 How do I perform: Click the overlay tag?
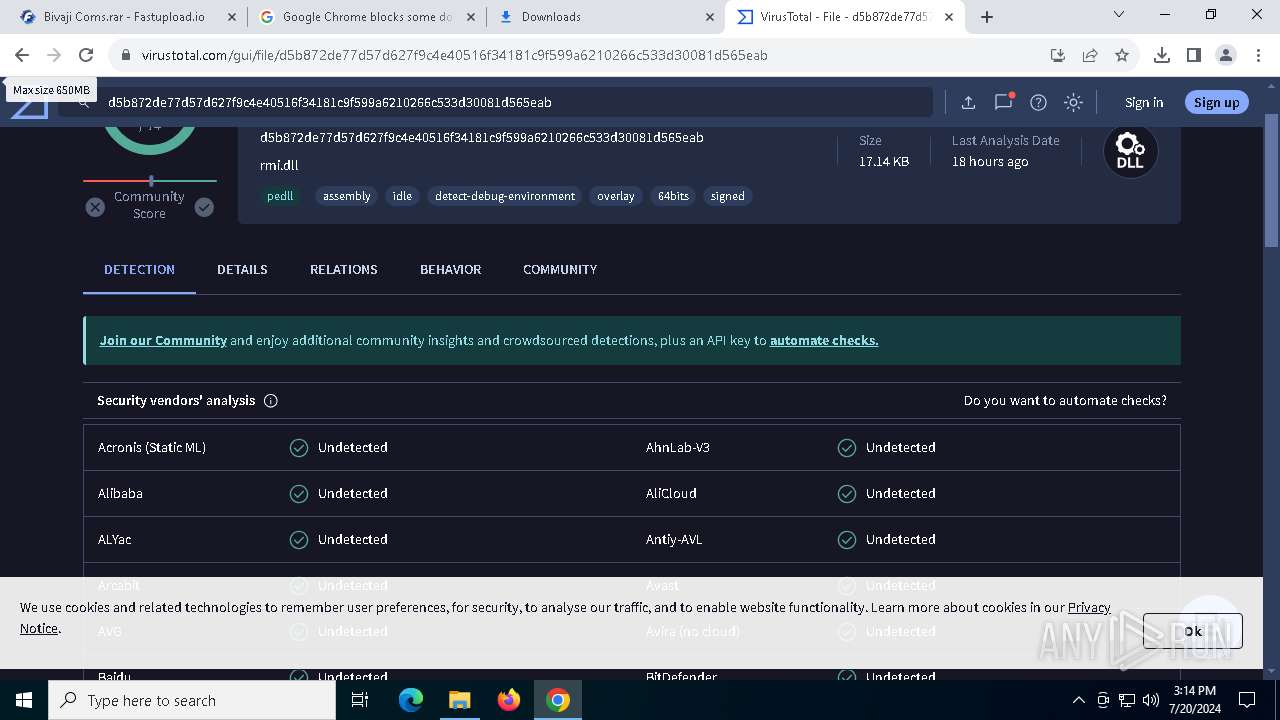pos(616,196)
